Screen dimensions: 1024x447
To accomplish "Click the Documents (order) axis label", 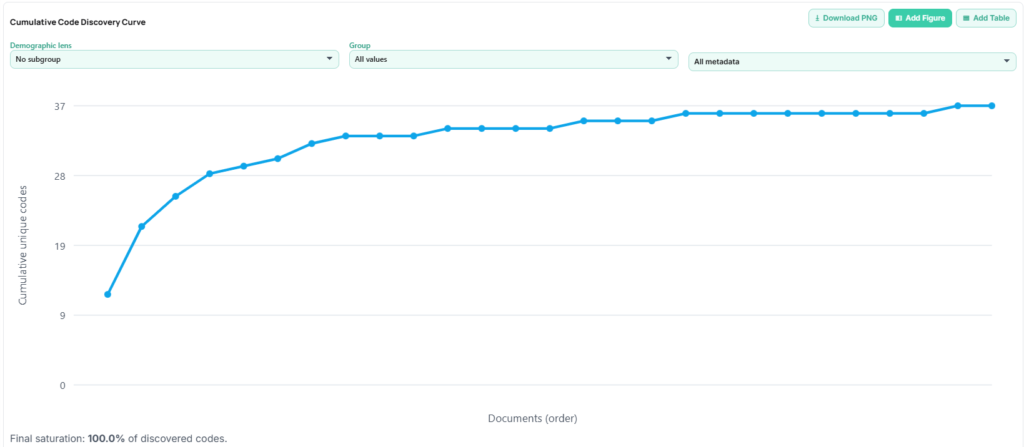I will [532, 418].
